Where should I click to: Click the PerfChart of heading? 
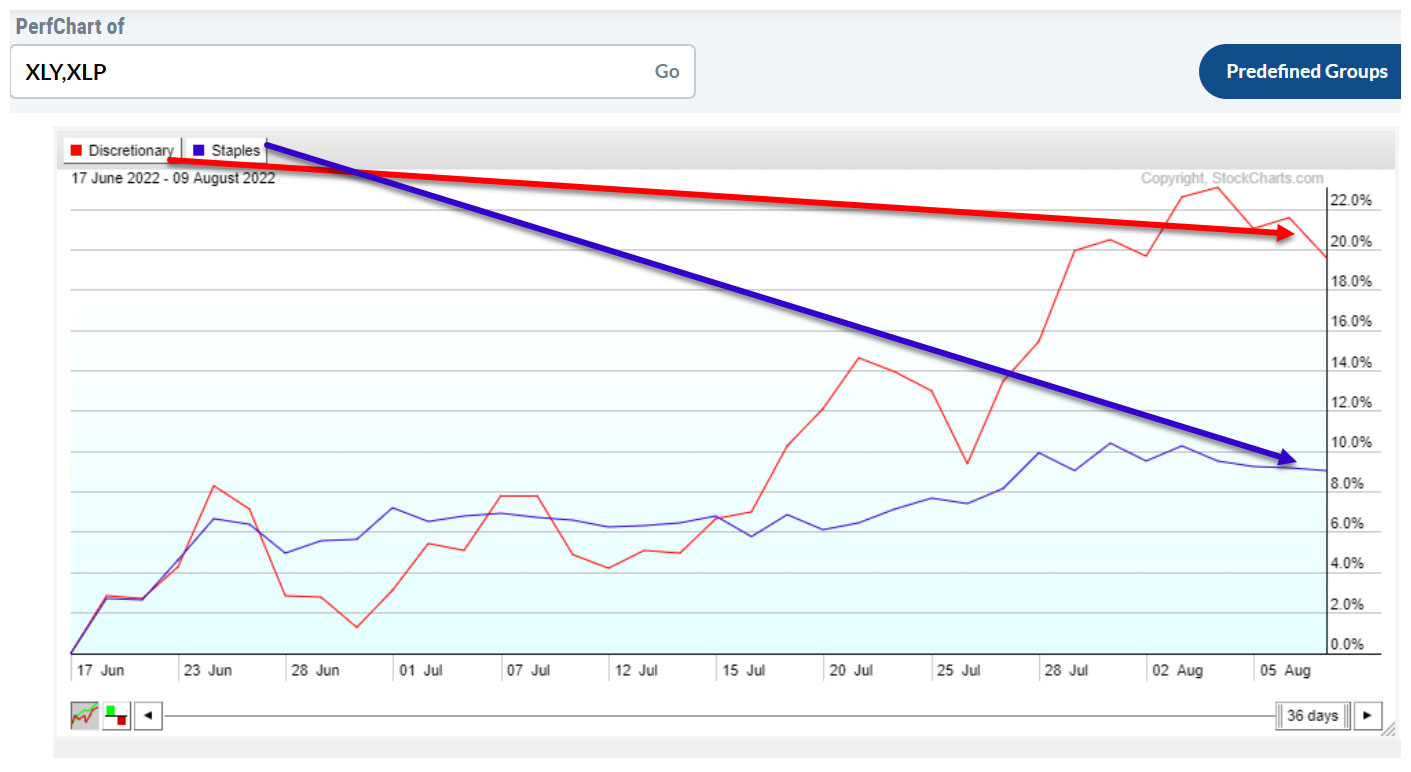point(70,25)
